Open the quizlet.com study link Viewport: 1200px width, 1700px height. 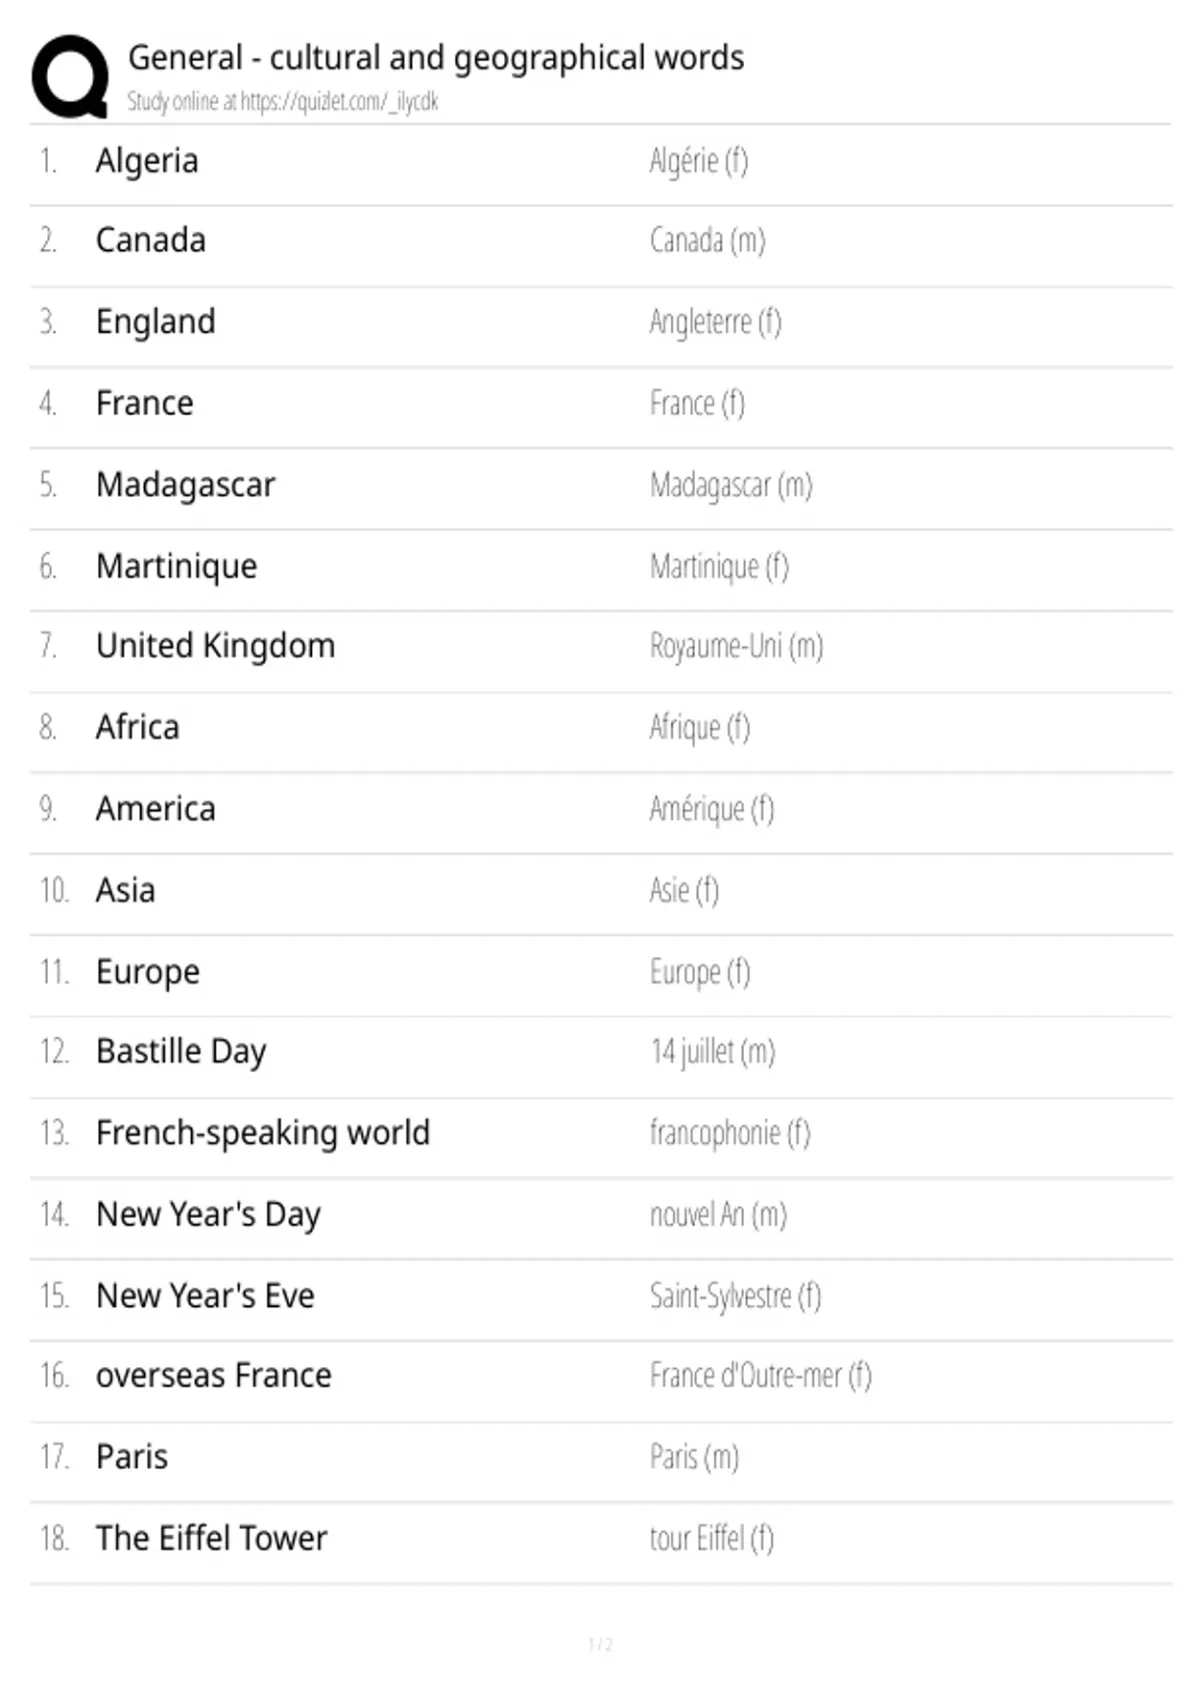pos(339,102)
